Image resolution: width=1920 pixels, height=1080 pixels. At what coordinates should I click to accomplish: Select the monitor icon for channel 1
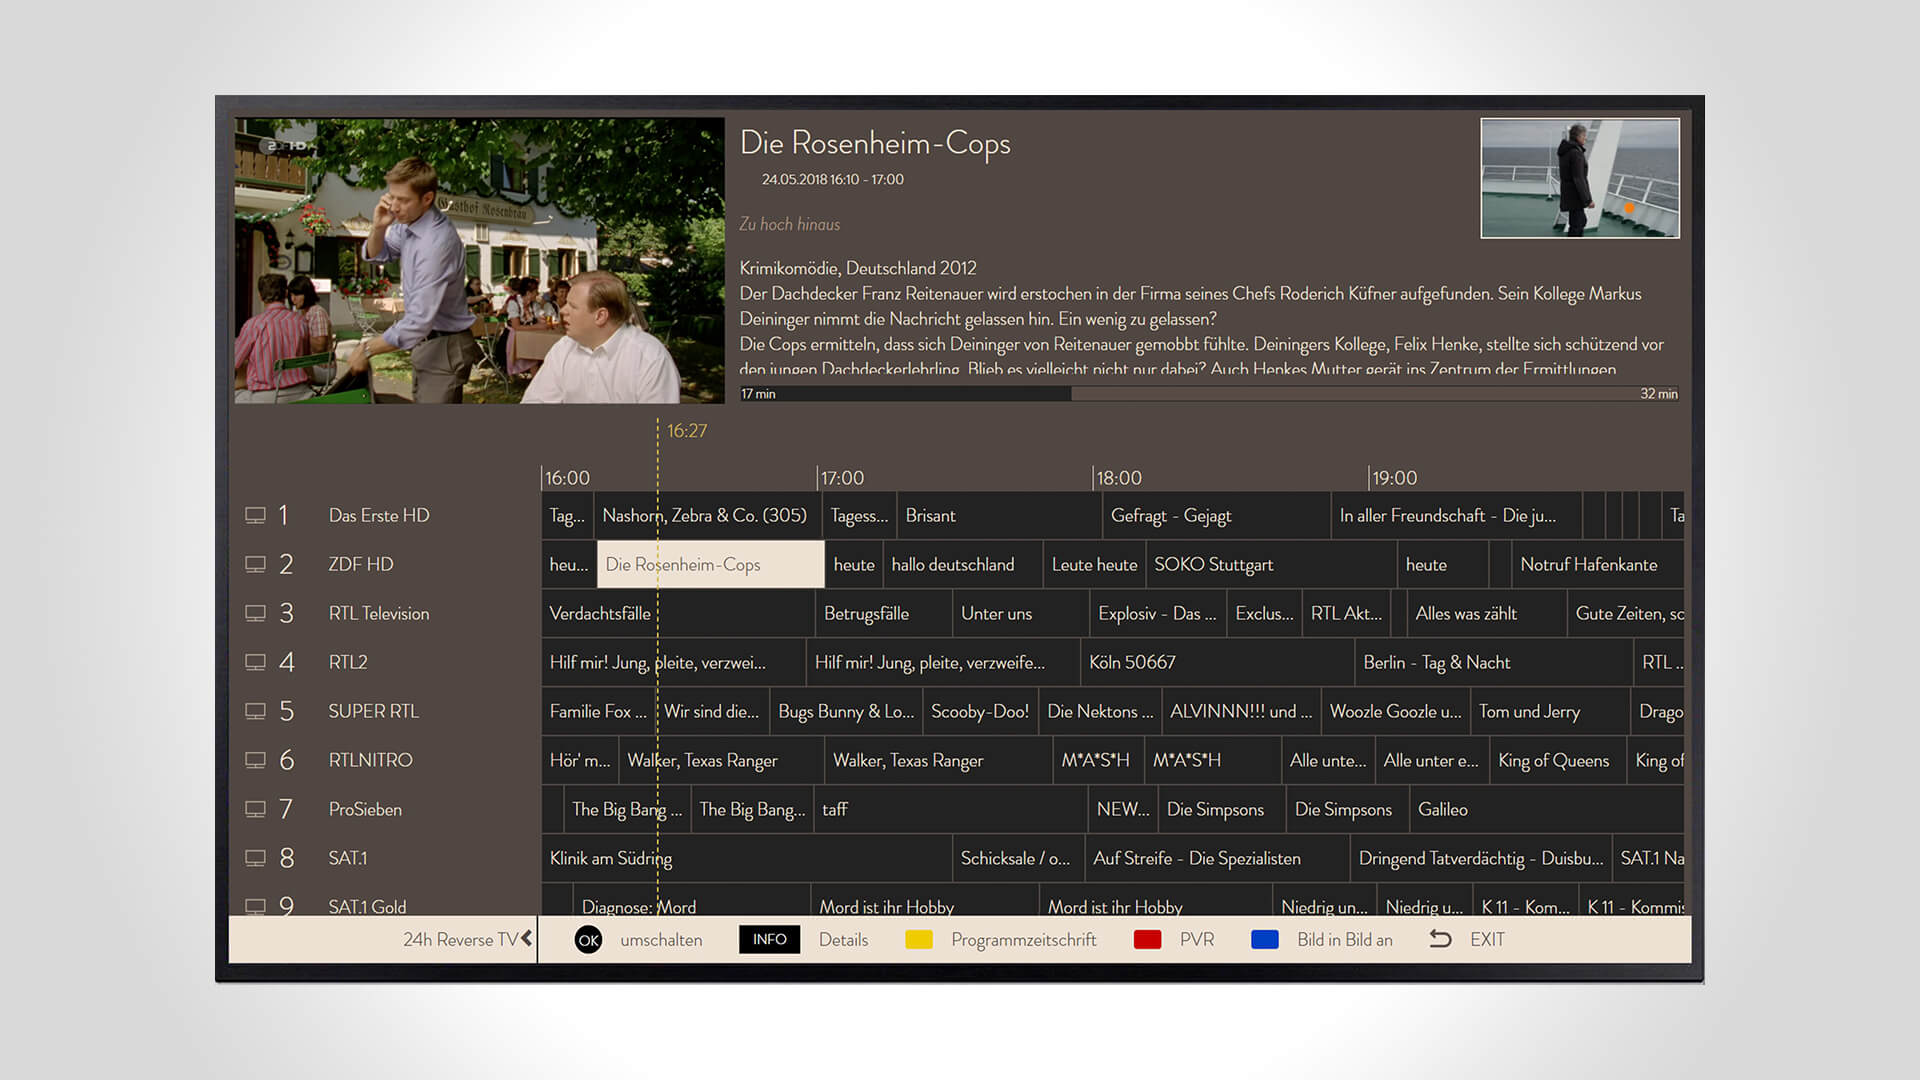pyautogui.click(x=257, y=514)
